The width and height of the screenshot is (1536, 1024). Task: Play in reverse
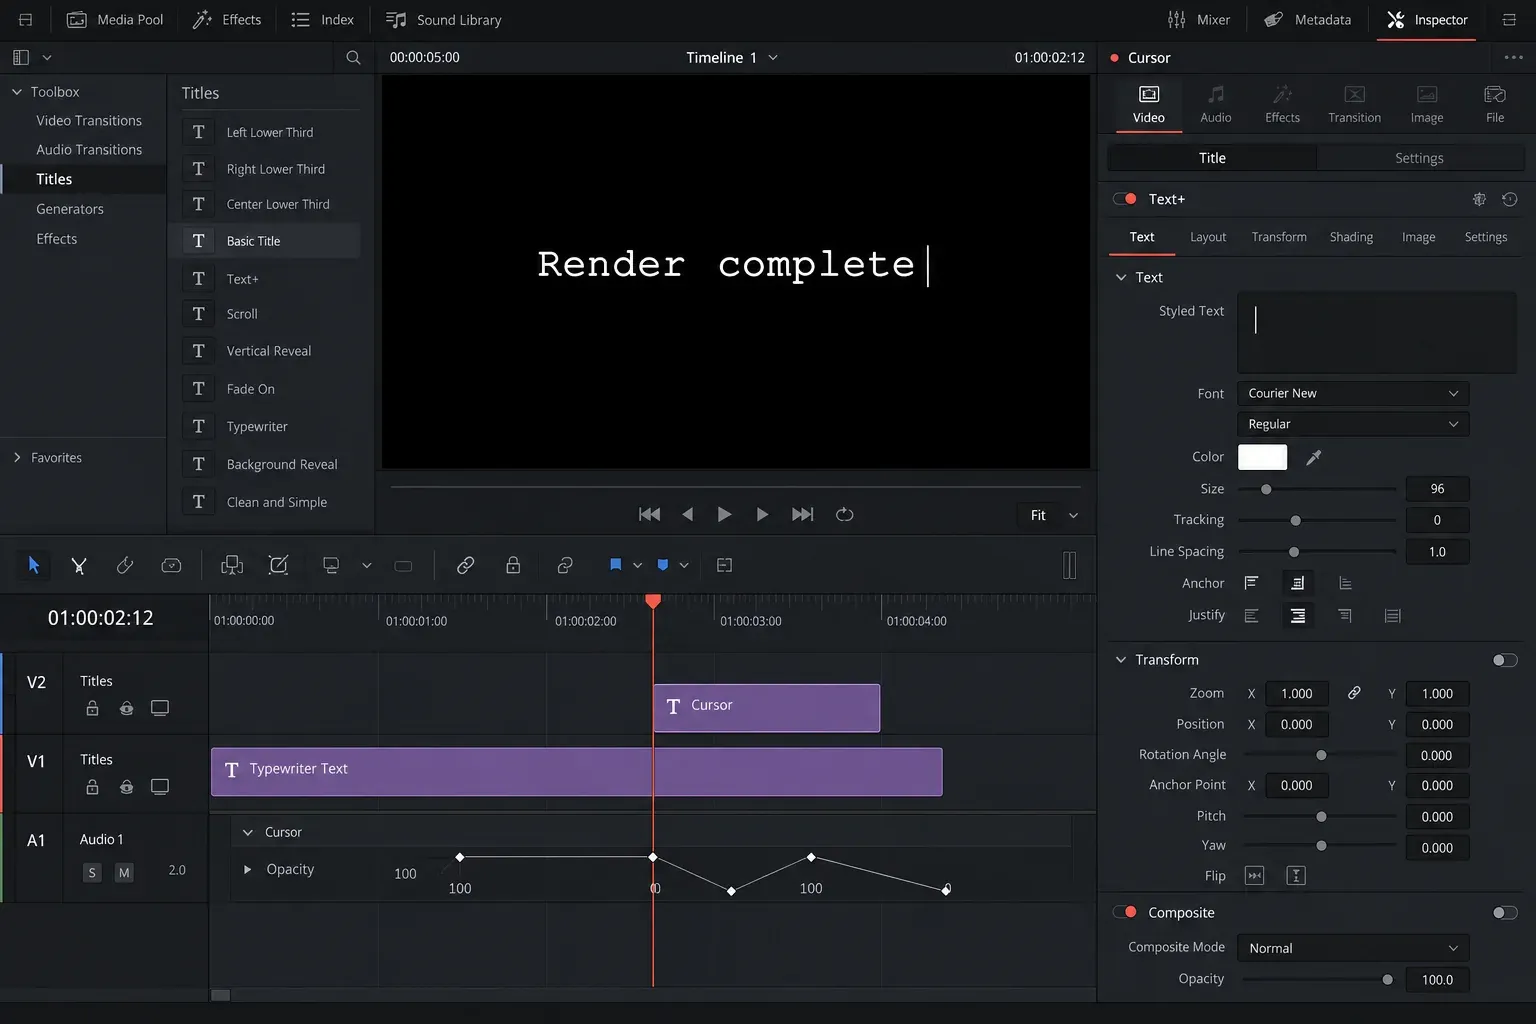[x=687, y=514]
